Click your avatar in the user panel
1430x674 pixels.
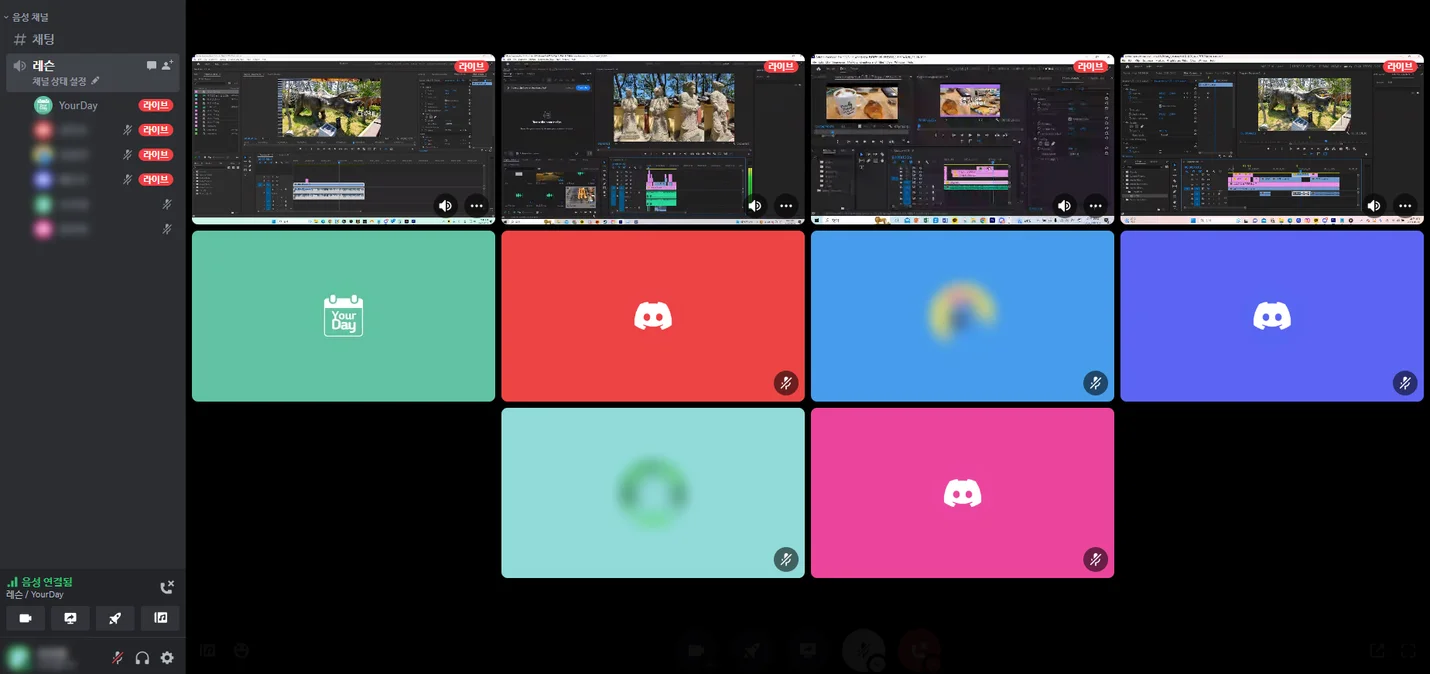[18, 658]
